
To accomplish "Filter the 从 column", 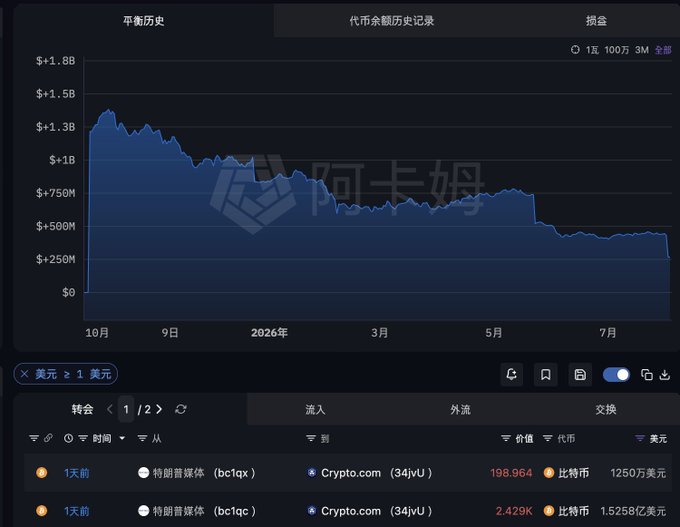I will tap(142, 438).
